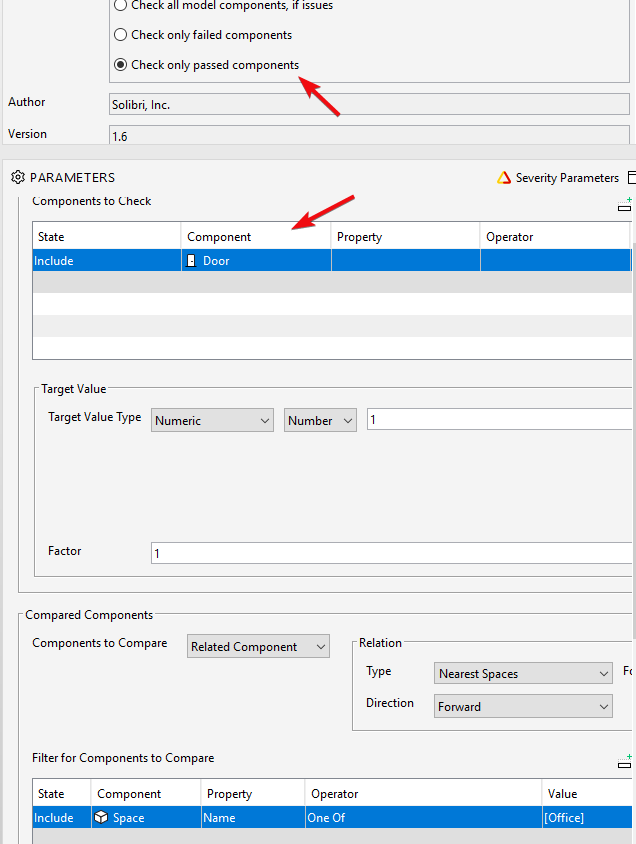Click the State column header in Components to Check
This screenshot has height=844, width=636.
tap(107, 237)
